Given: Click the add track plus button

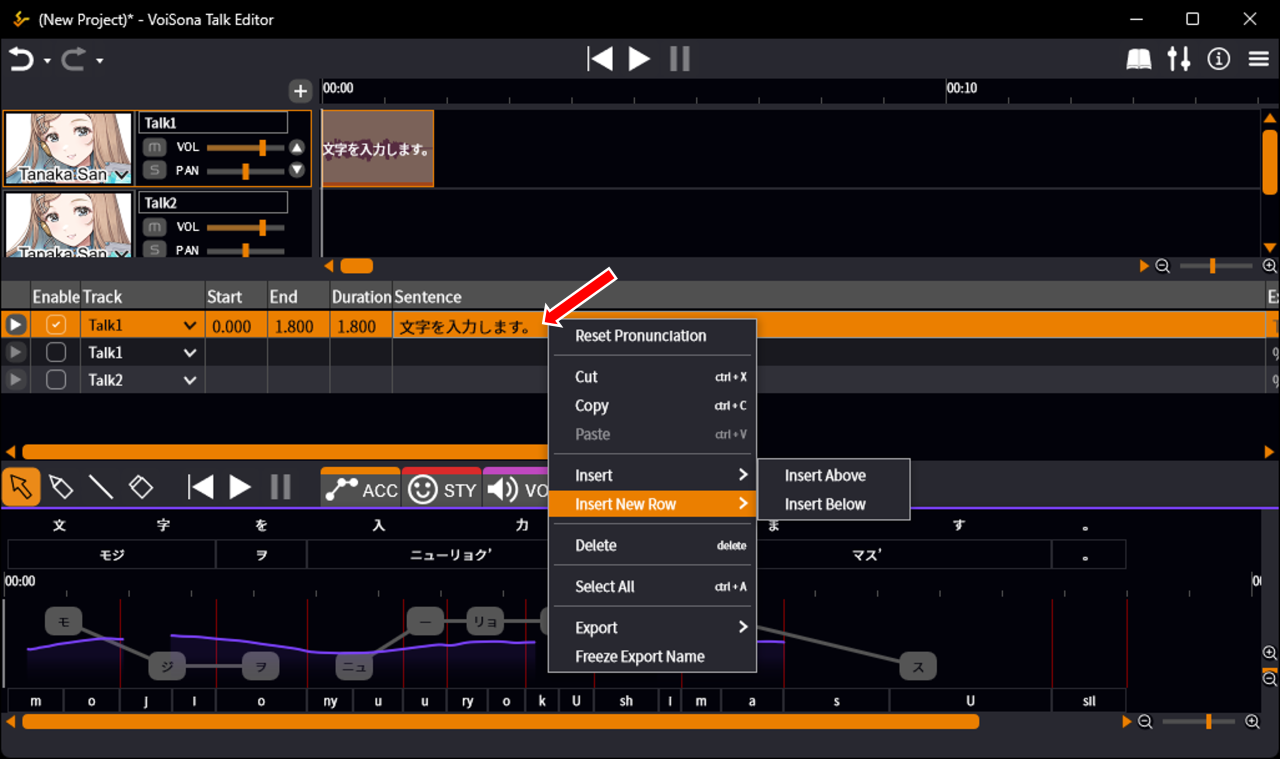Looking at the screenshot, I should coord(300,91).
